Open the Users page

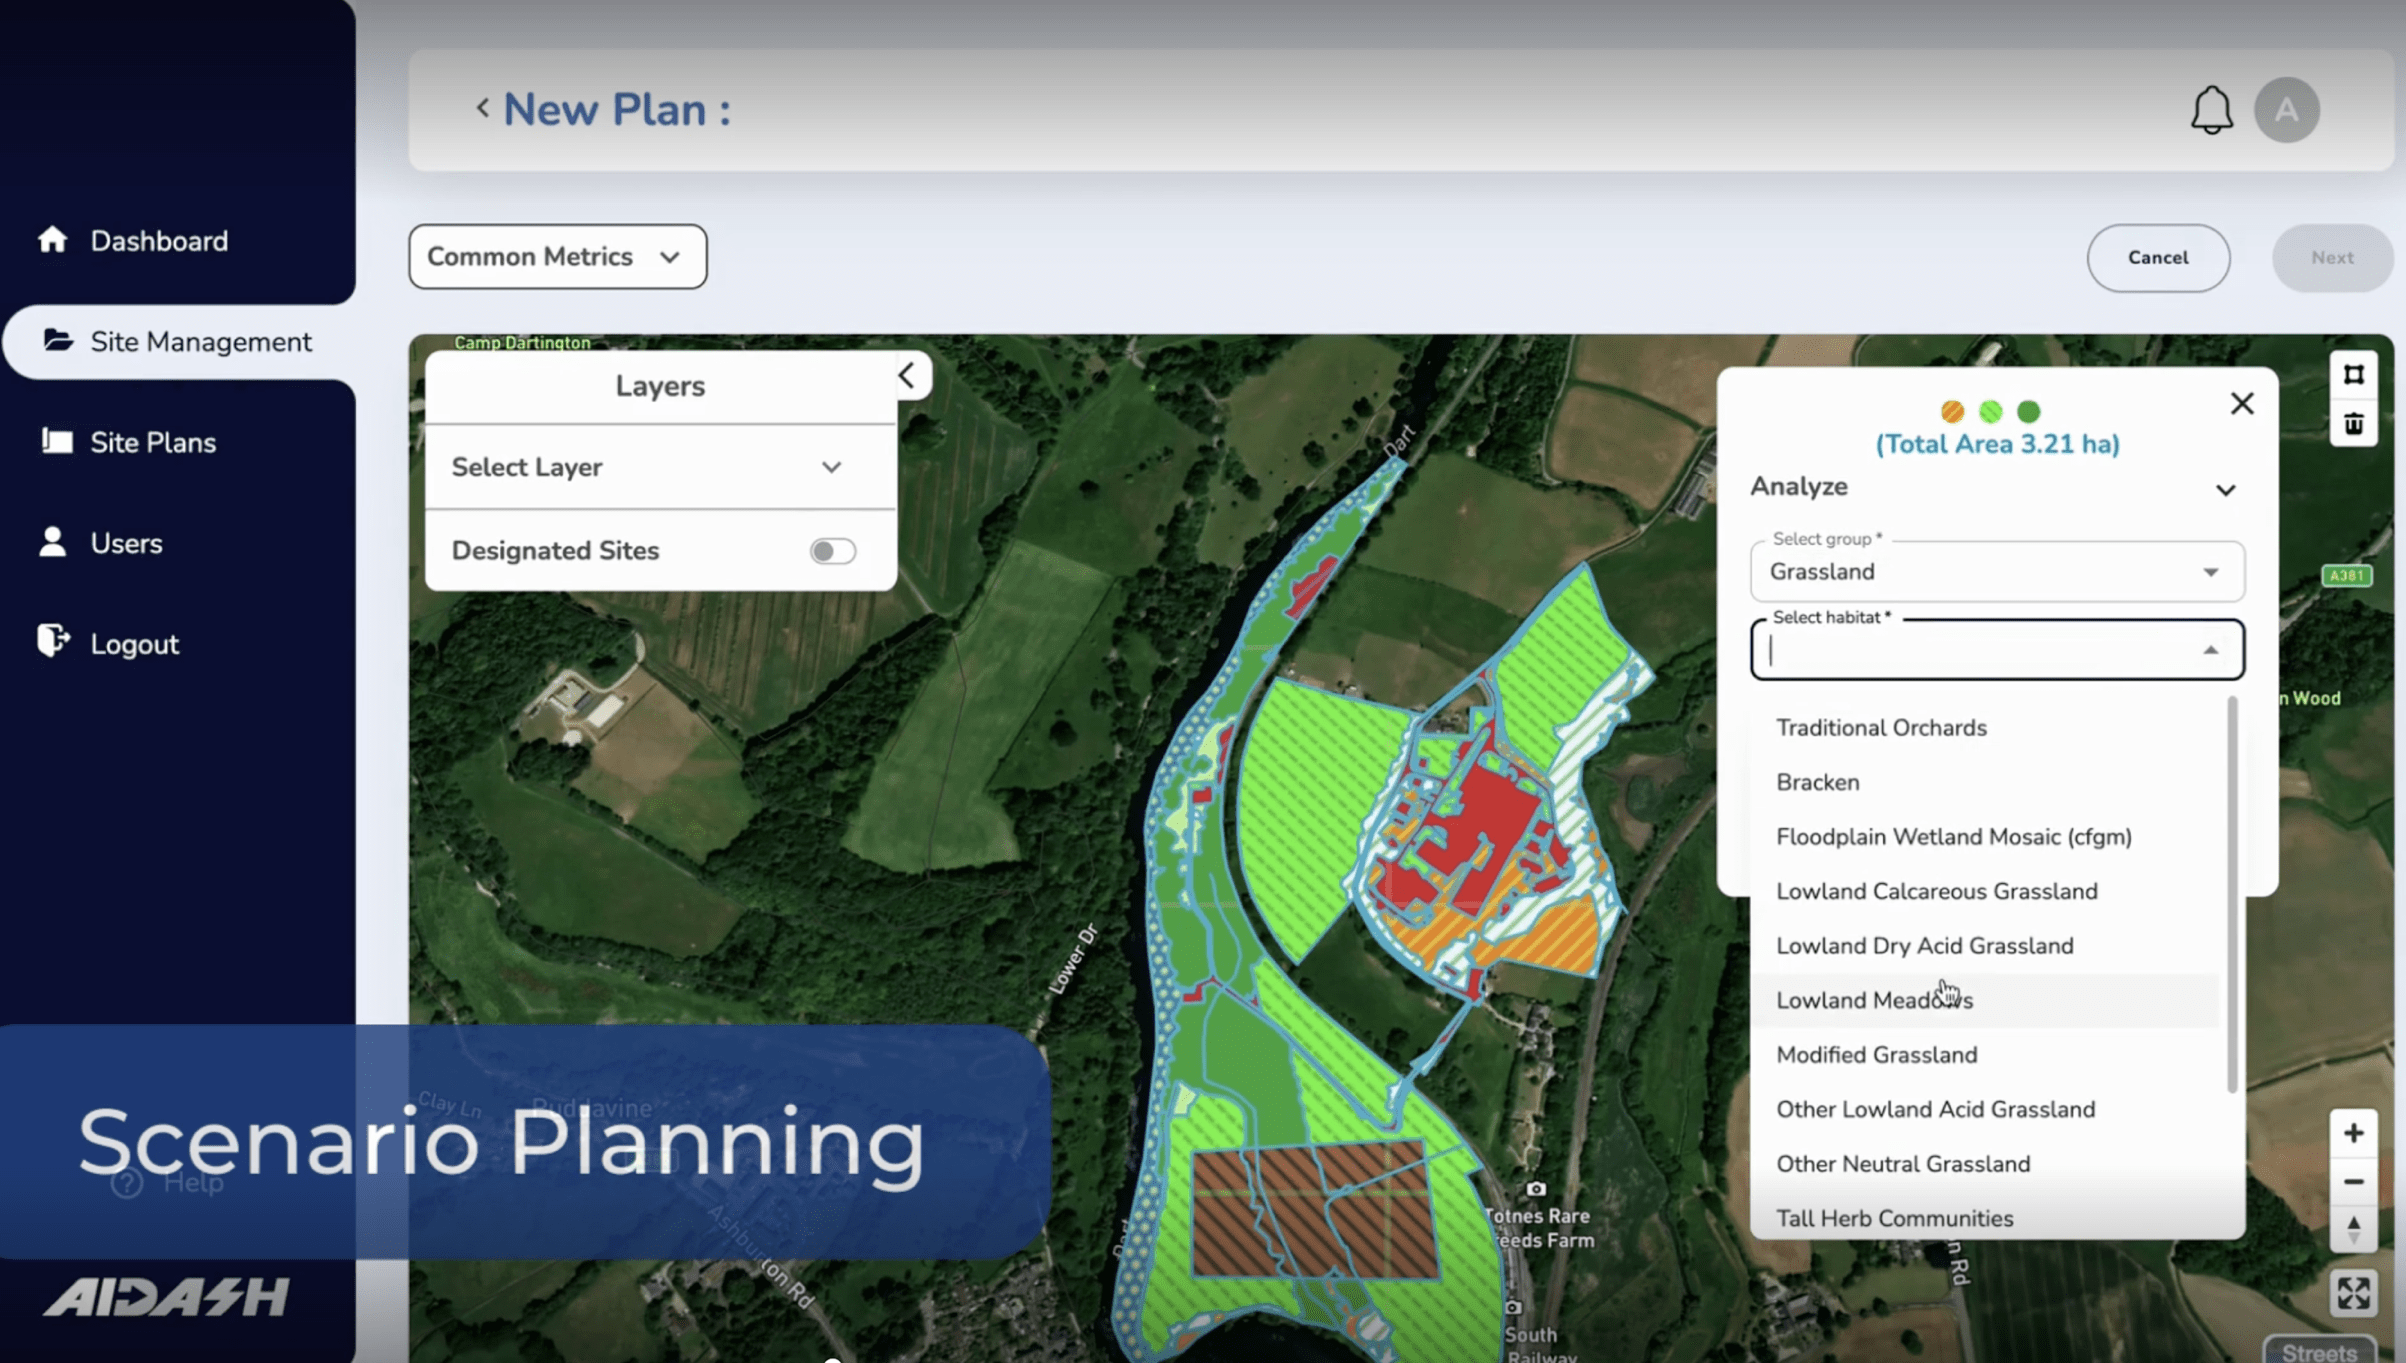pos(125,543)
